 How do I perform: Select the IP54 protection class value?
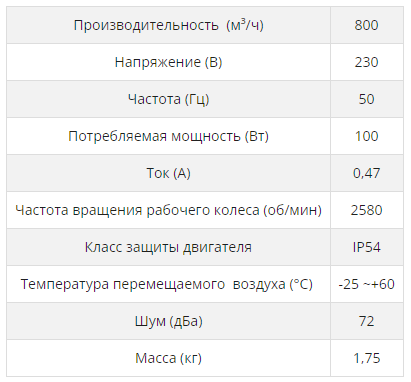click(x=366, y=247)
